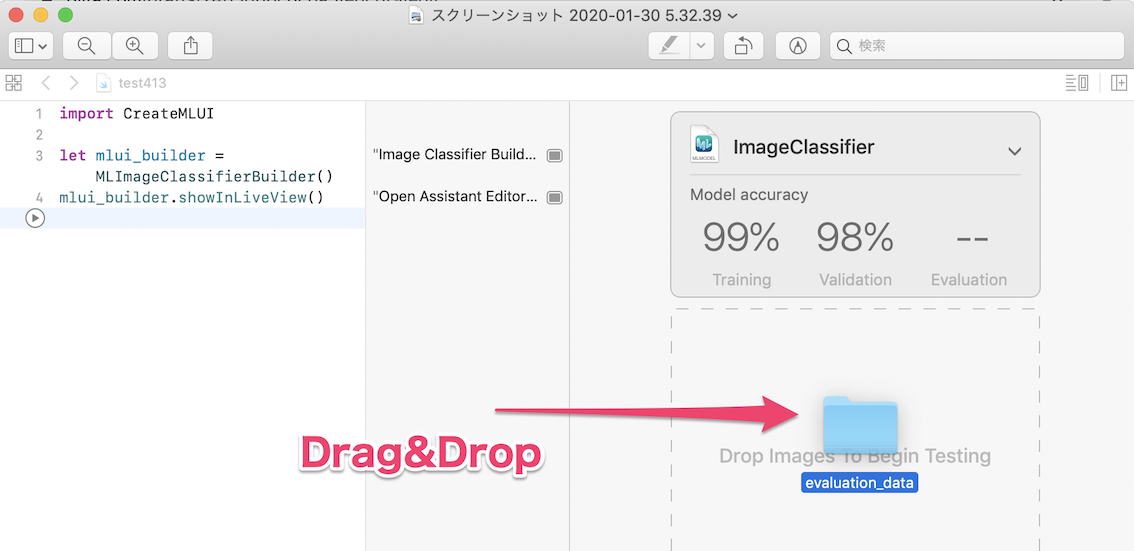Toggle the Image Classifier Builder result view
The height and width of the screenshot is (551, 1134).
pos(555,155)
